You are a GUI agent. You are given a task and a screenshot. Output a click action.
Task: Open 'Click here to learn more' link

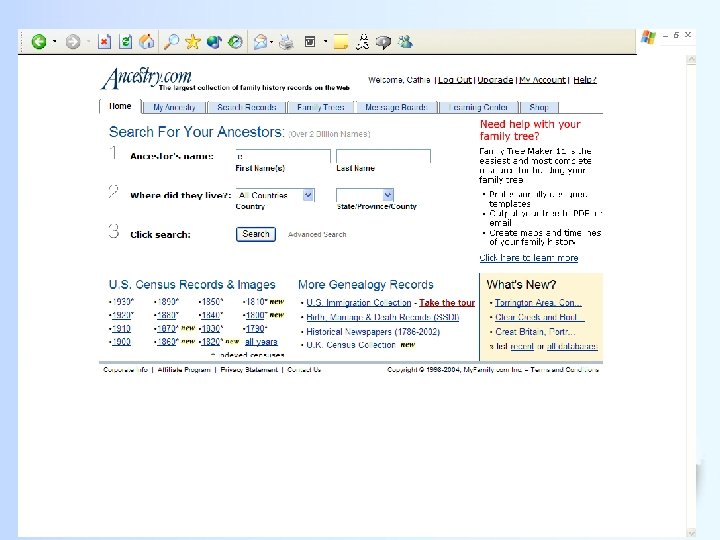coord(529,258)
